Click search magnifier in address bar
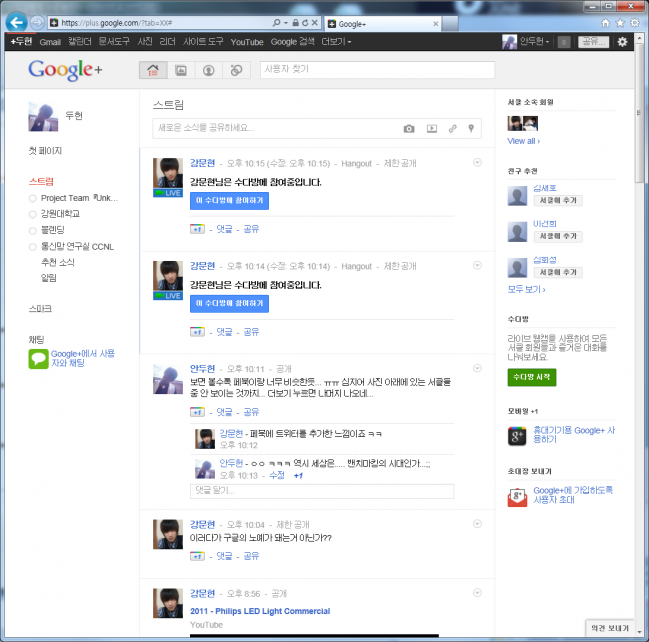This screenshot has height=642, width=649. tap(276, 23)
